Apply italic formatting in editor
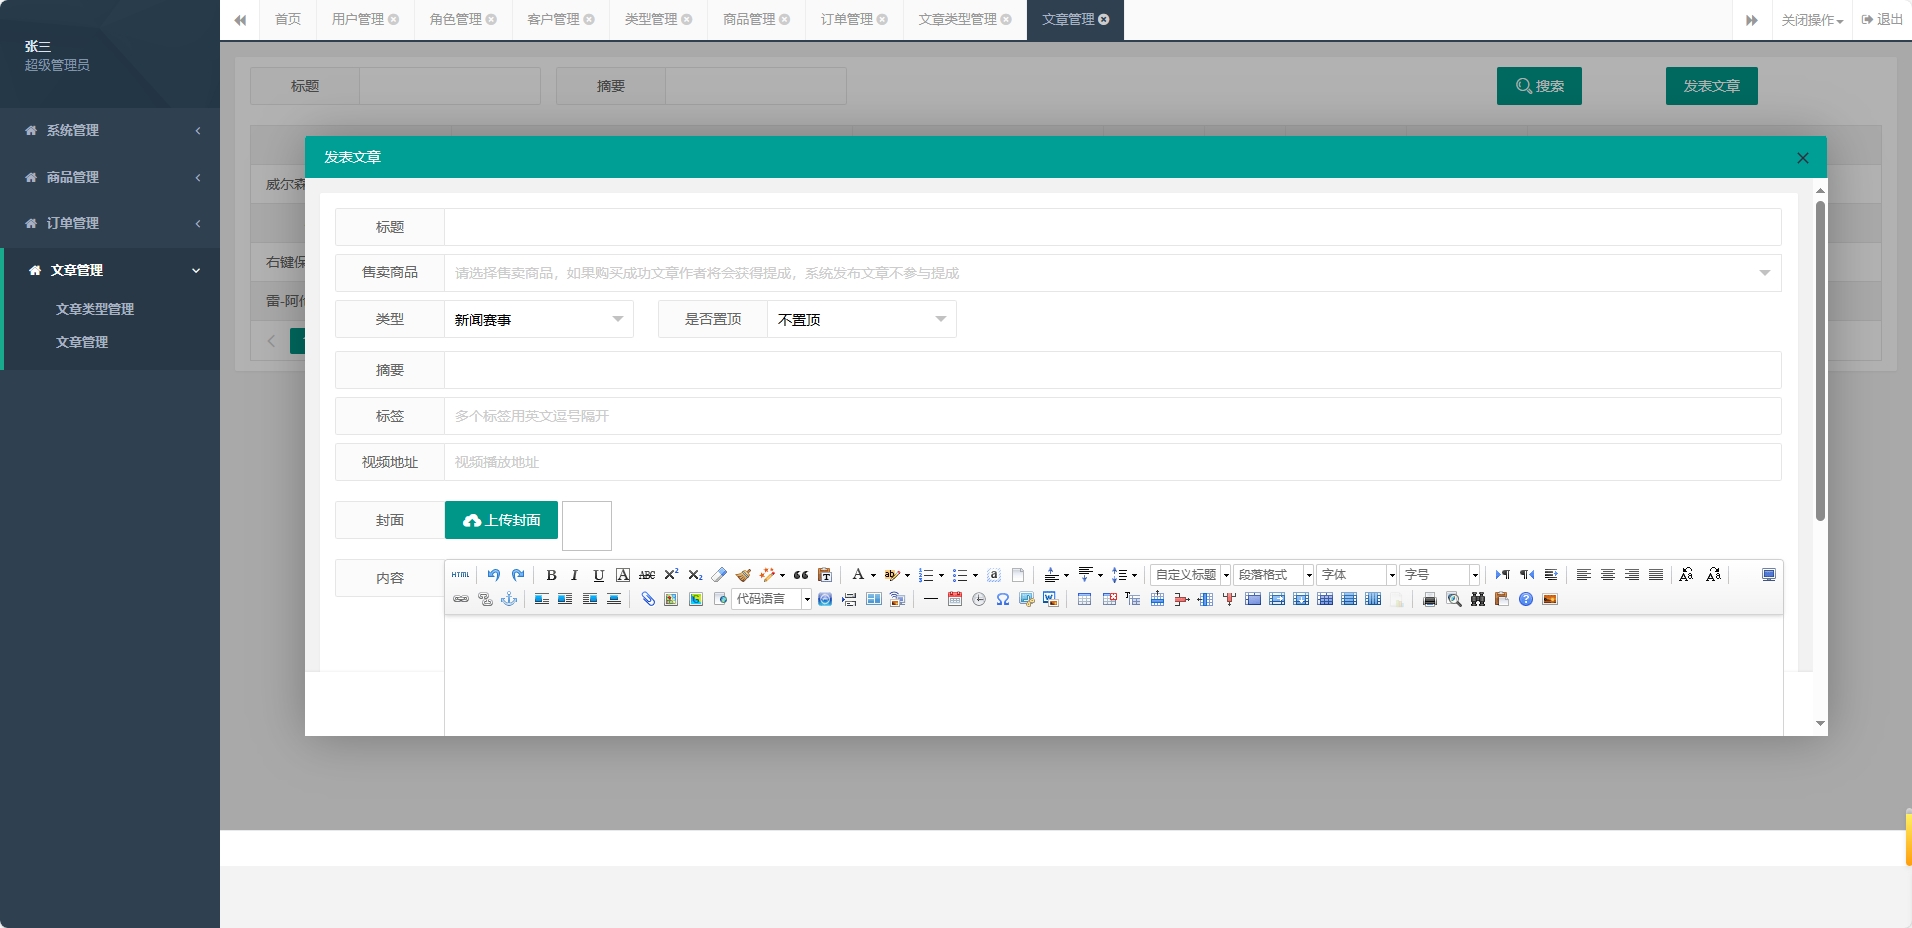The image size is (1912, 928). coord(574,575)
